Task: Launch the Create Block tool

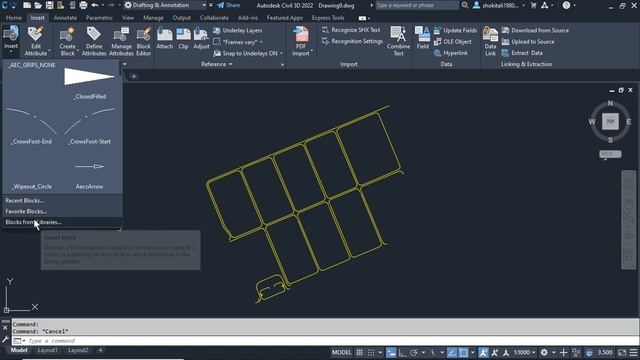Action: click(67, 41)
